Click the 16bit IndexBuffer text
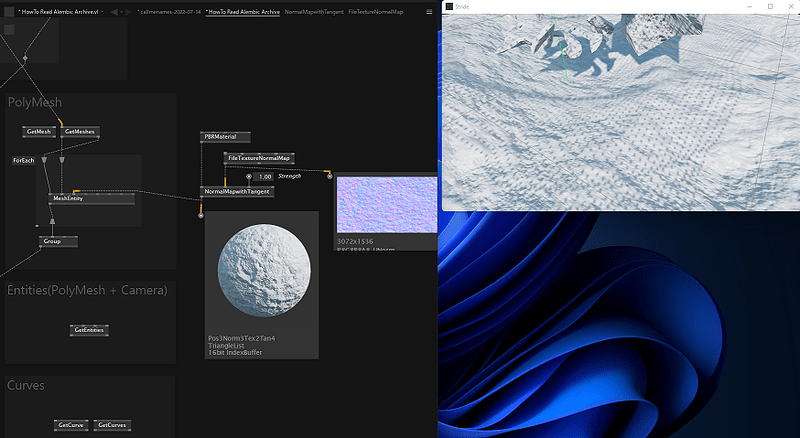Screen dimensions: 800x438 coord(235,352)
